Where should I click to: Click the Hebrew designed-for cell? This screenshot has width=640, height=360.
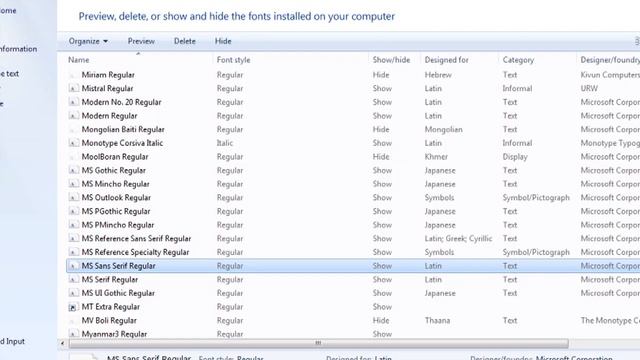(x=438, y=75)
